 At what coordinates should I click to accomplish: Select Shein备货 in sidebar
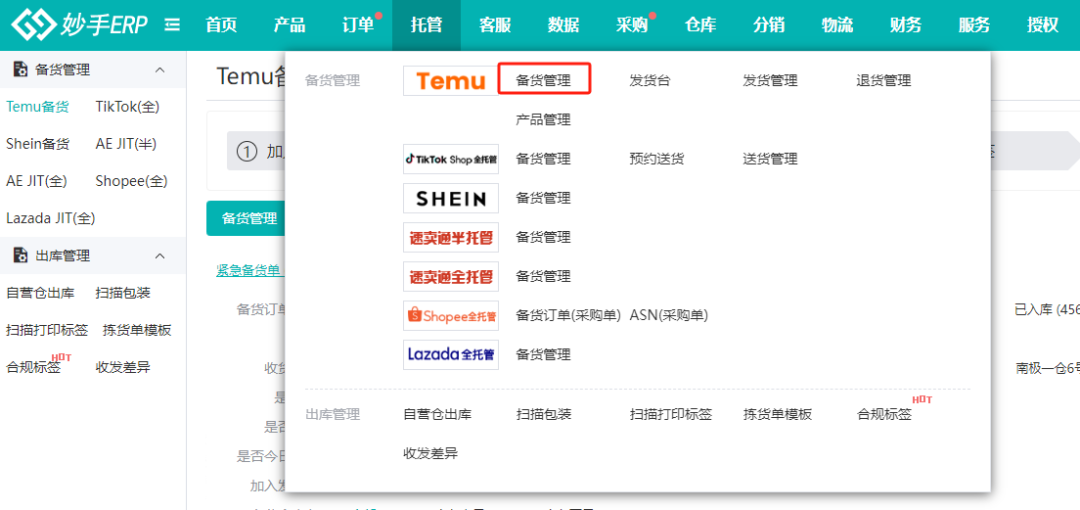coord(37,144)
